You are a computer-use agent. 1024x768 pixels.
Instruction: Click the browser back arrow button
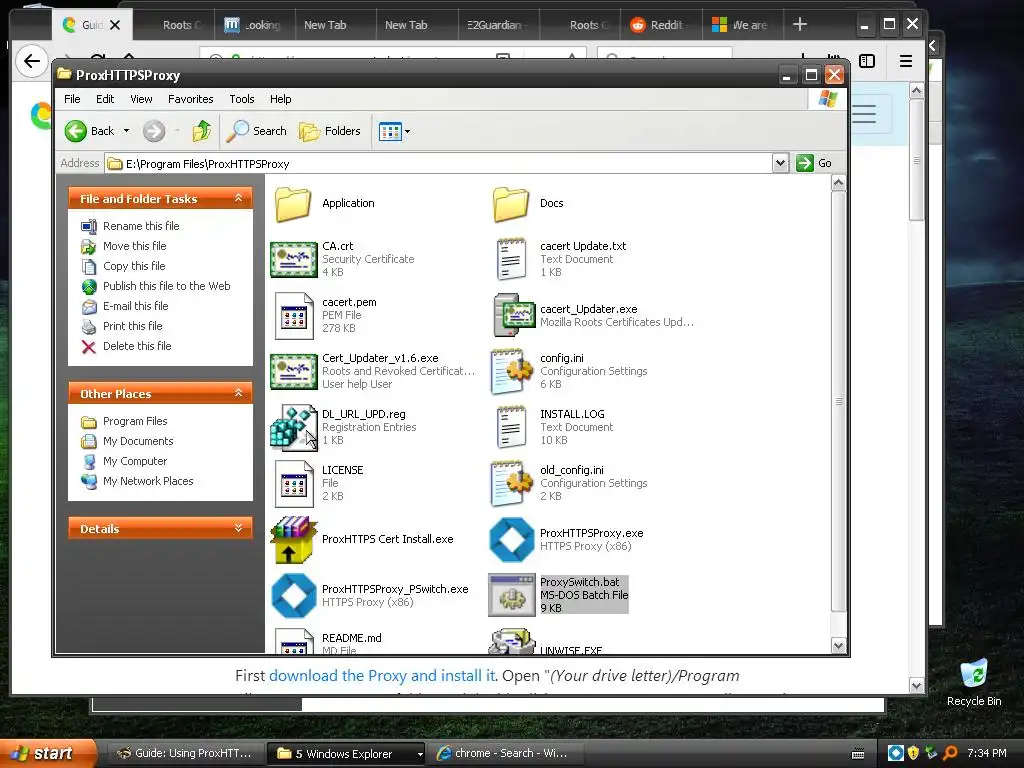click(31, 61)
